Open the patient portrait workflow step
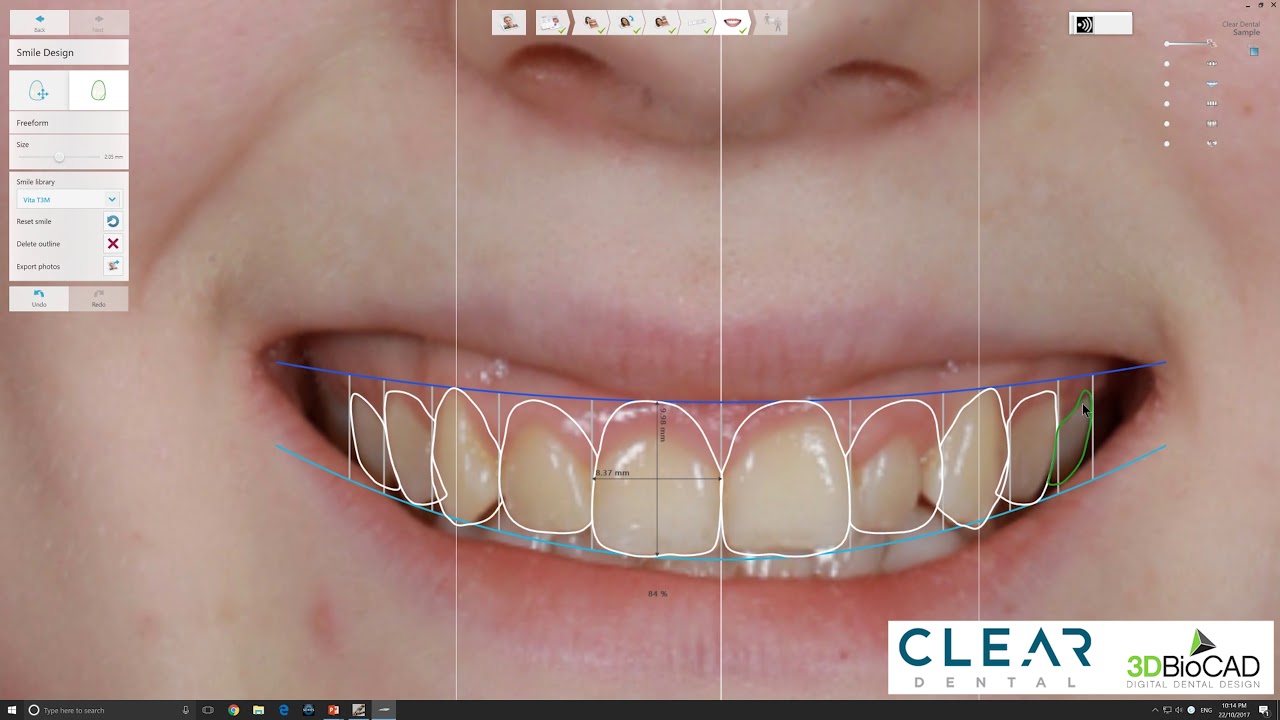This screenshot has width=1280, height=720. (509, 22)
